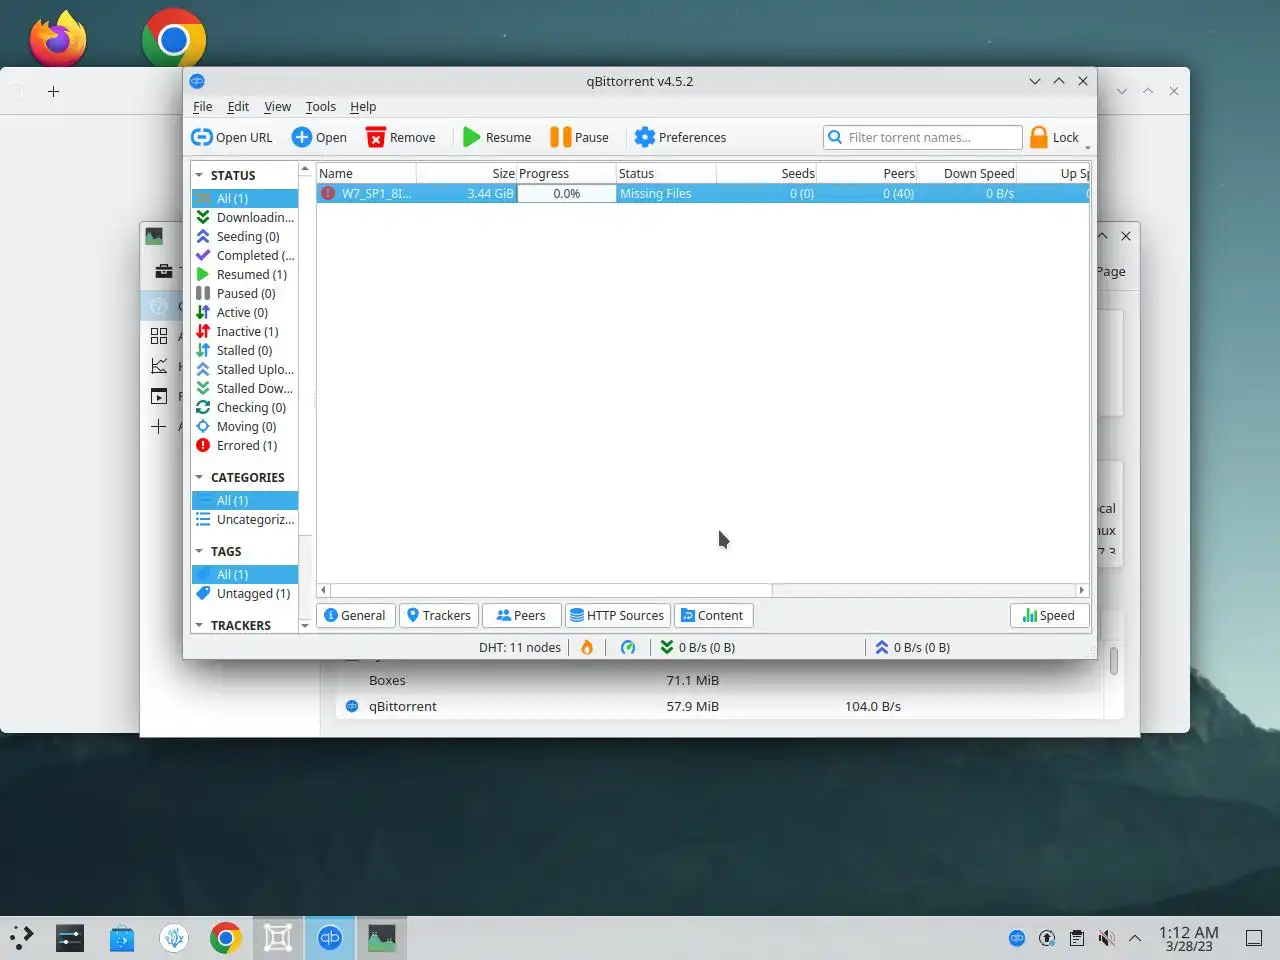This screenshot has height=960, width=1280.
Task: Open the Help menu
Action: pyautogui.click(x=363, y=106)
